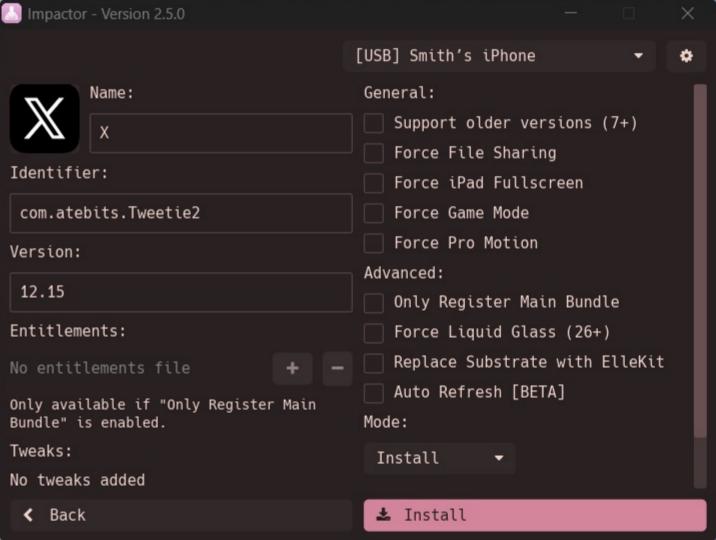716x540 pixels.
Task: Click the 'No tweaks added' text
Action: click(78, 480)
